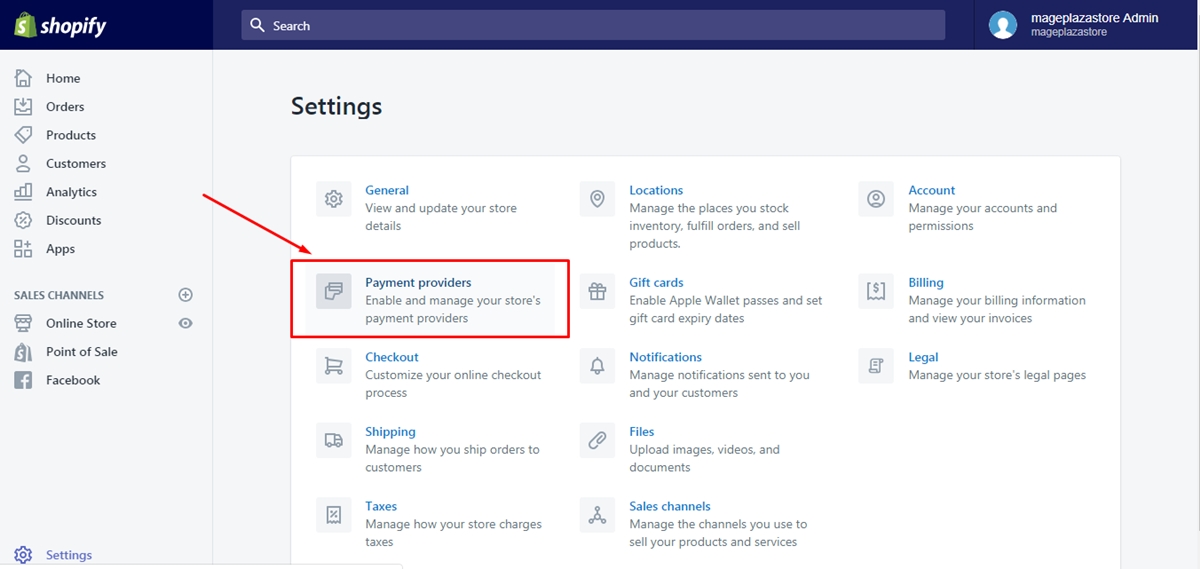
Task: Click the Files paperclip icon
Action: pos(597,440)
